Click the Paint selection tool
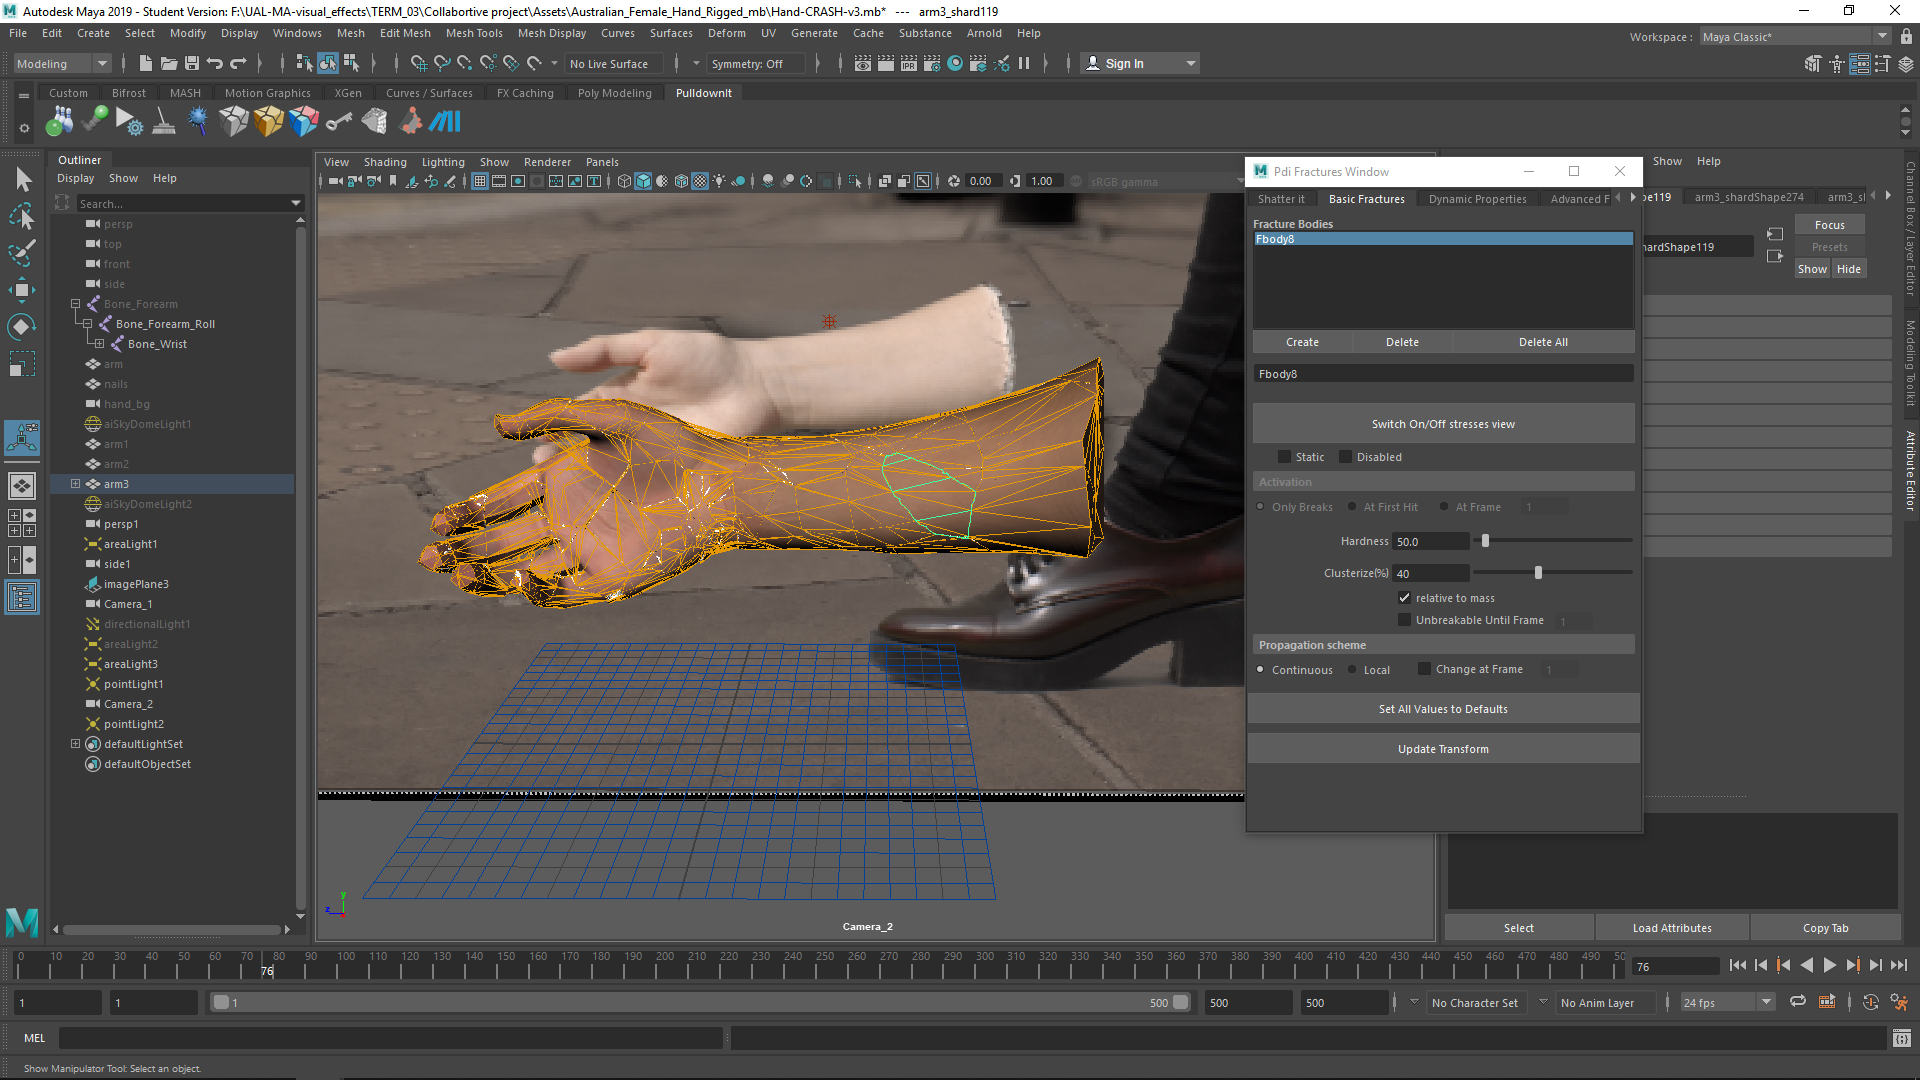Viewport: 1920px width, 1080px height. 22,253
